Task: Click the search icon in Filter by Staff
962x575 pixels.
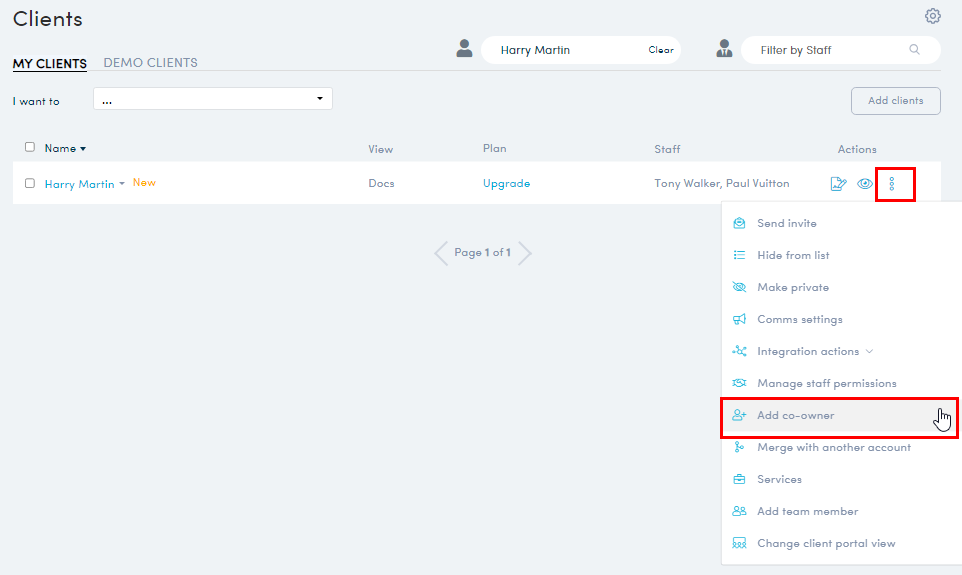Action: click(x=914, y=50)
